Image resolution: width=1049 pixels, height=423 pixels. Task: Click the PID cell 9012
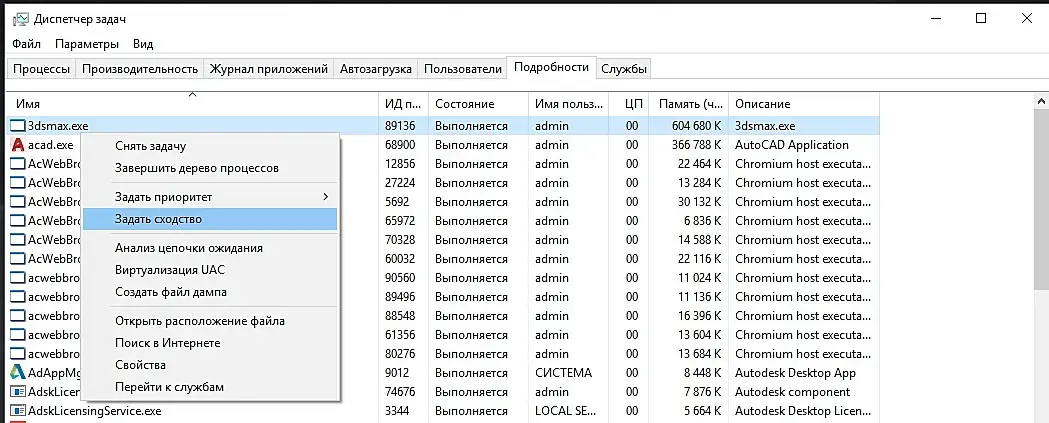(397, 373)
